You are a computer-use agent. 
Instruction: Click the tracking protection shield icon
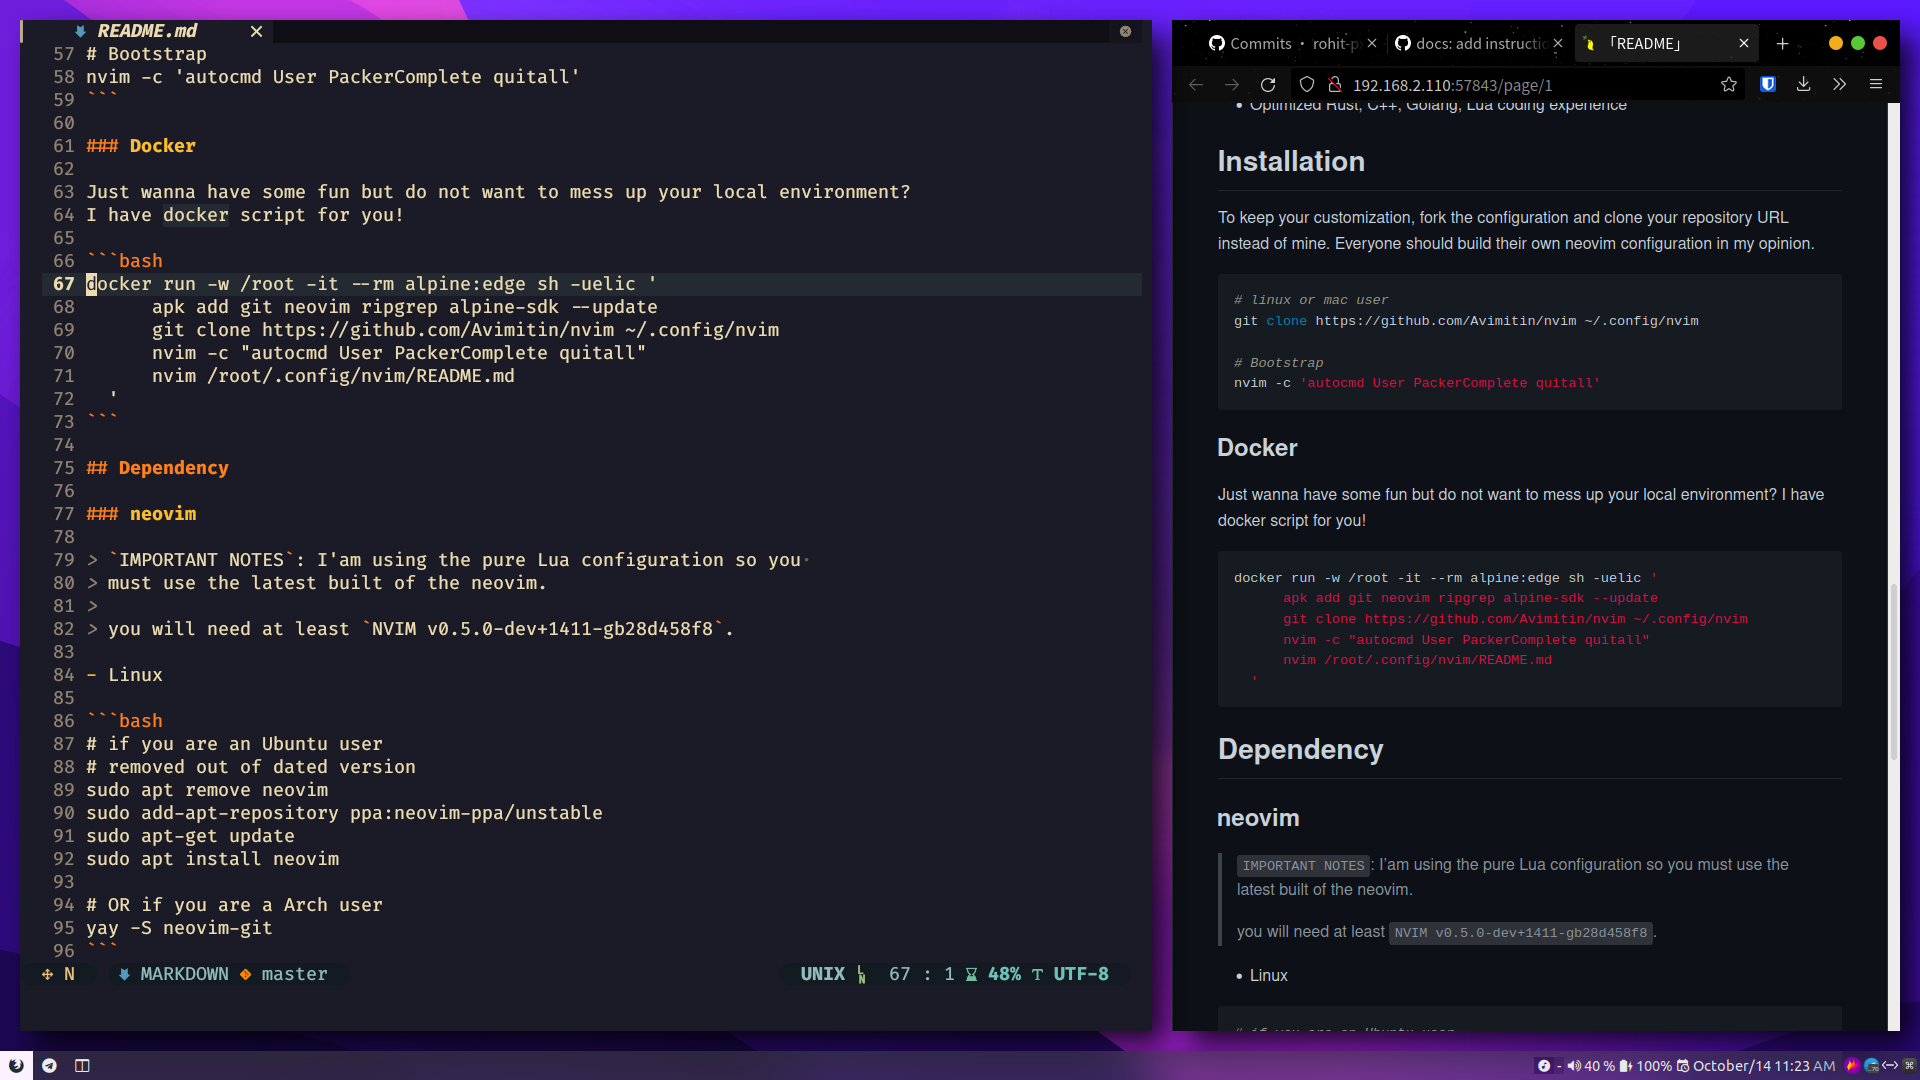pyautogui.click(x=1307, y=85)
